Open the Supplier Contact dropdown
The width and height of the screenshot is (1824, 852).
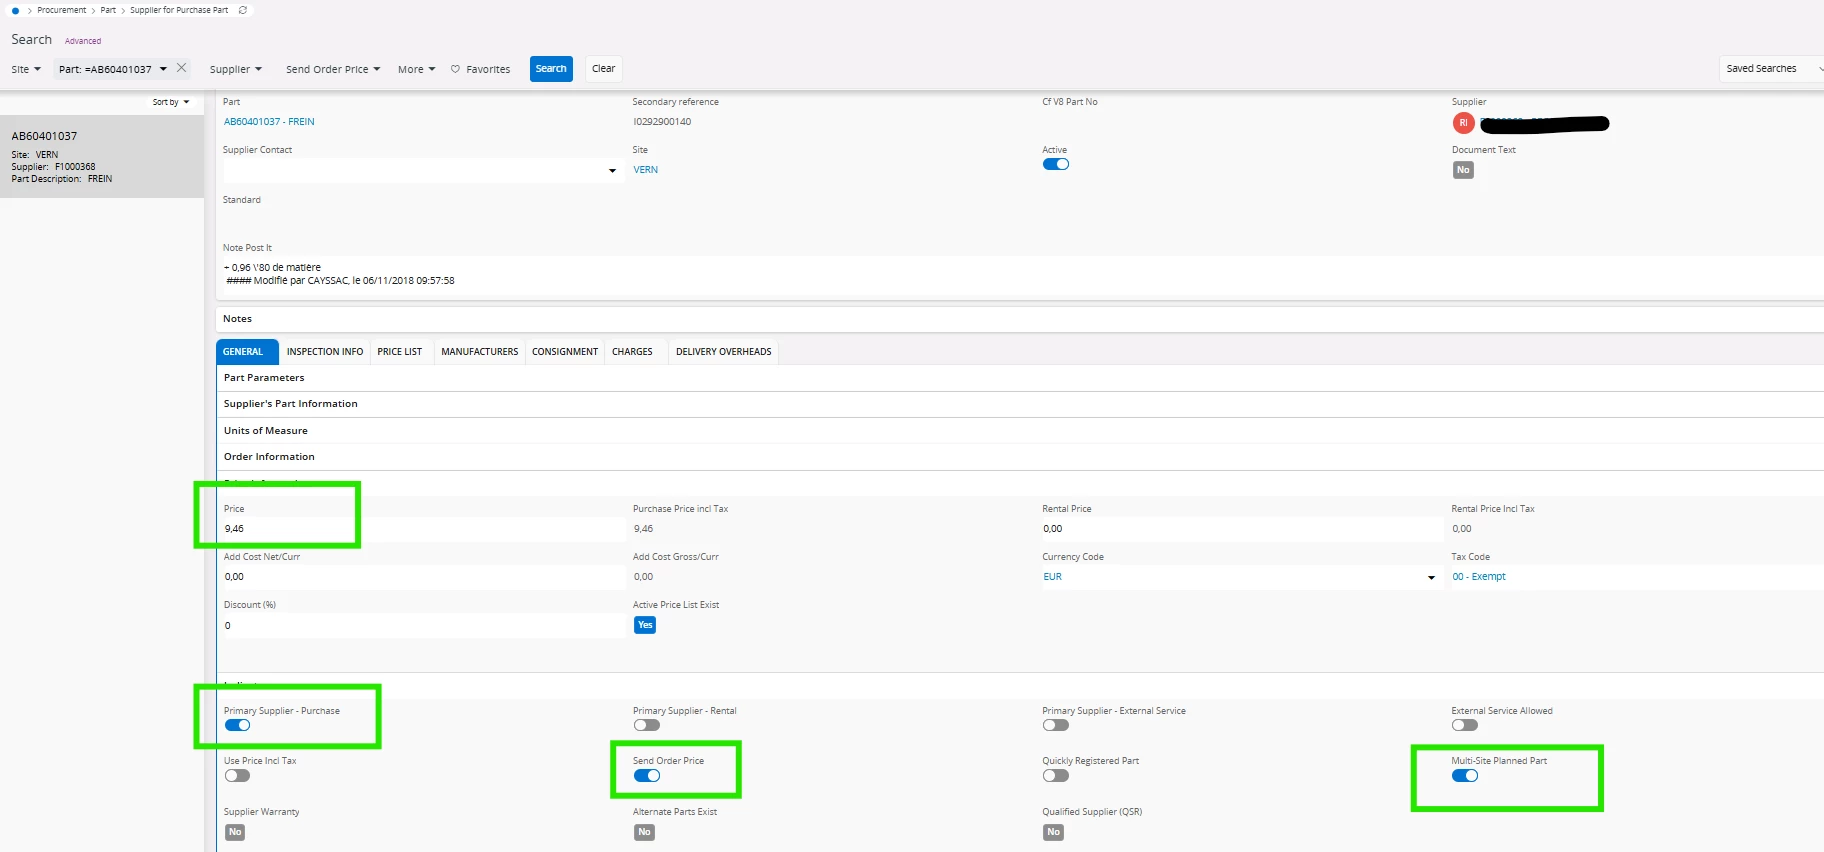coord(612,171)
